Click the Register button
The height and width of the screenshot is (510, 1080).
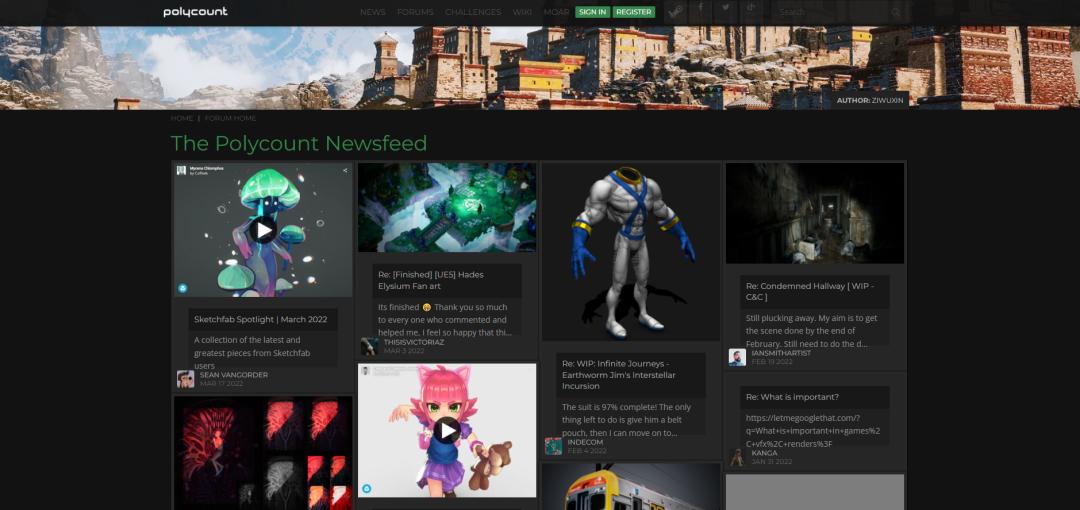click(x=634, y=12)
